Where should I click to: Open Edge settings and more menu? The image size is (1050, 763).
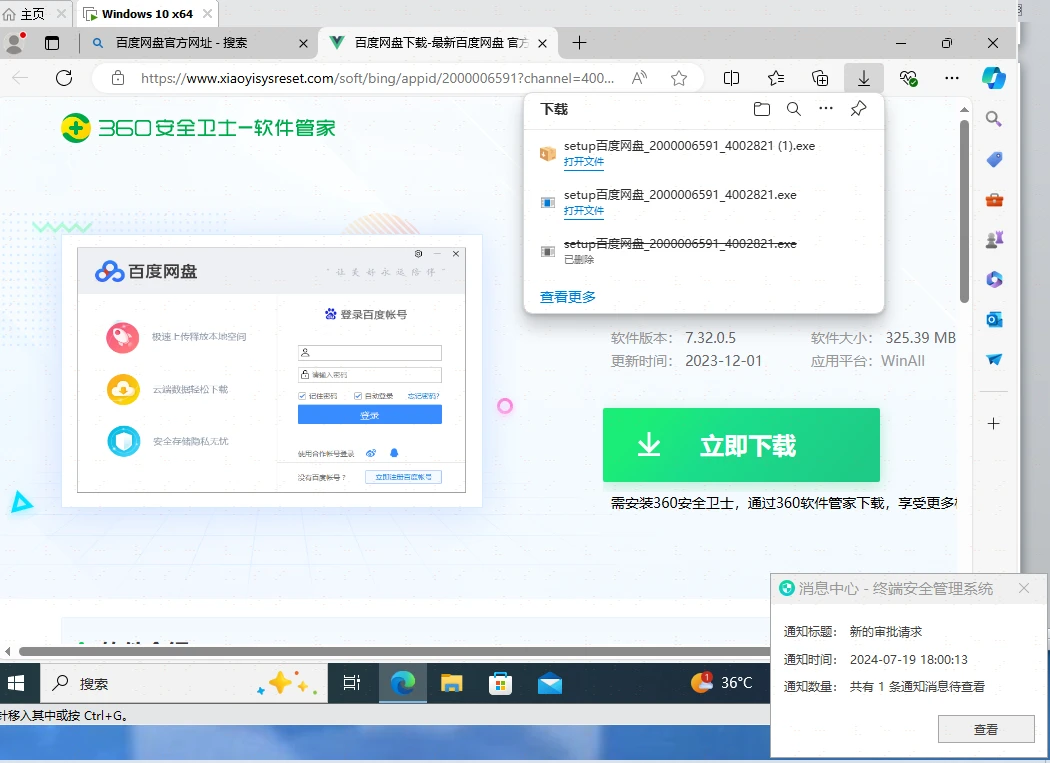tap(951, 77)
